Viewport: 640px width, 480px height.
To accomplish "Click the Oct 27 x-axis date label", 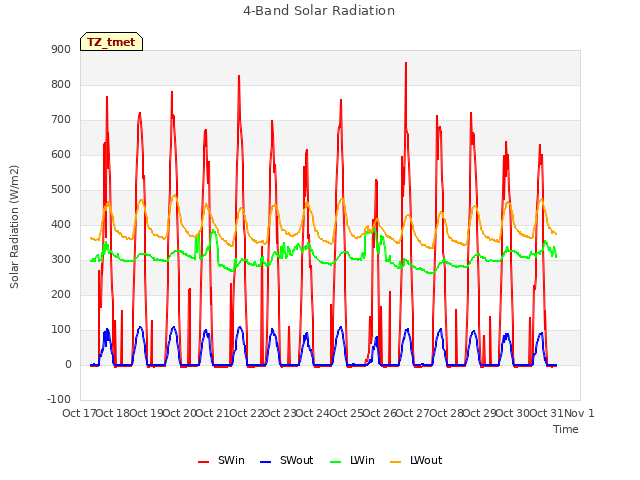I will pyautogui.click(x=413, y=413).
